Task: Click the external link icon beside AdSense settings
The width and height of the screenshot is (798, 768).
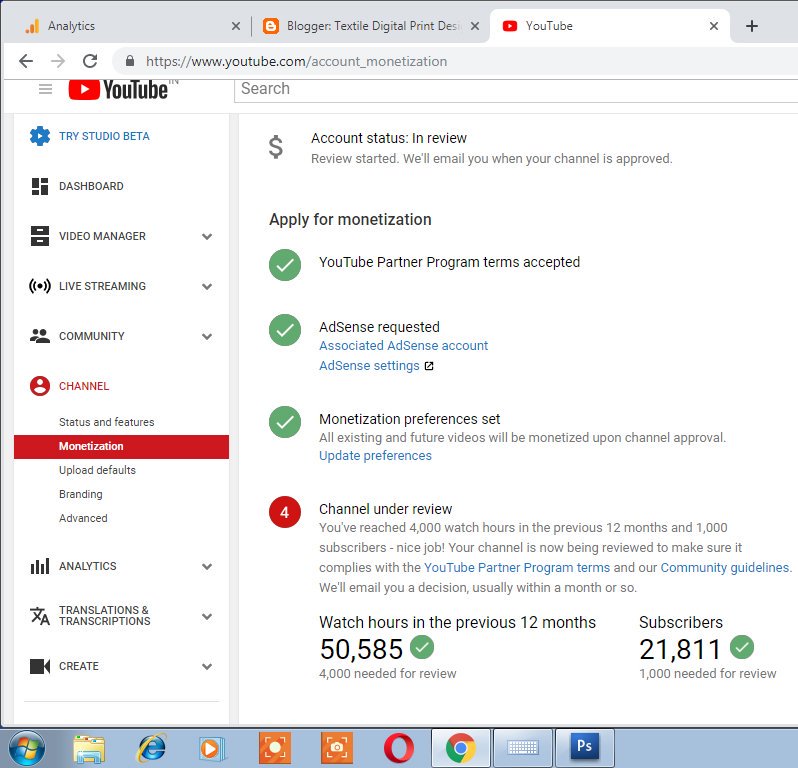Action: (429, 366)
